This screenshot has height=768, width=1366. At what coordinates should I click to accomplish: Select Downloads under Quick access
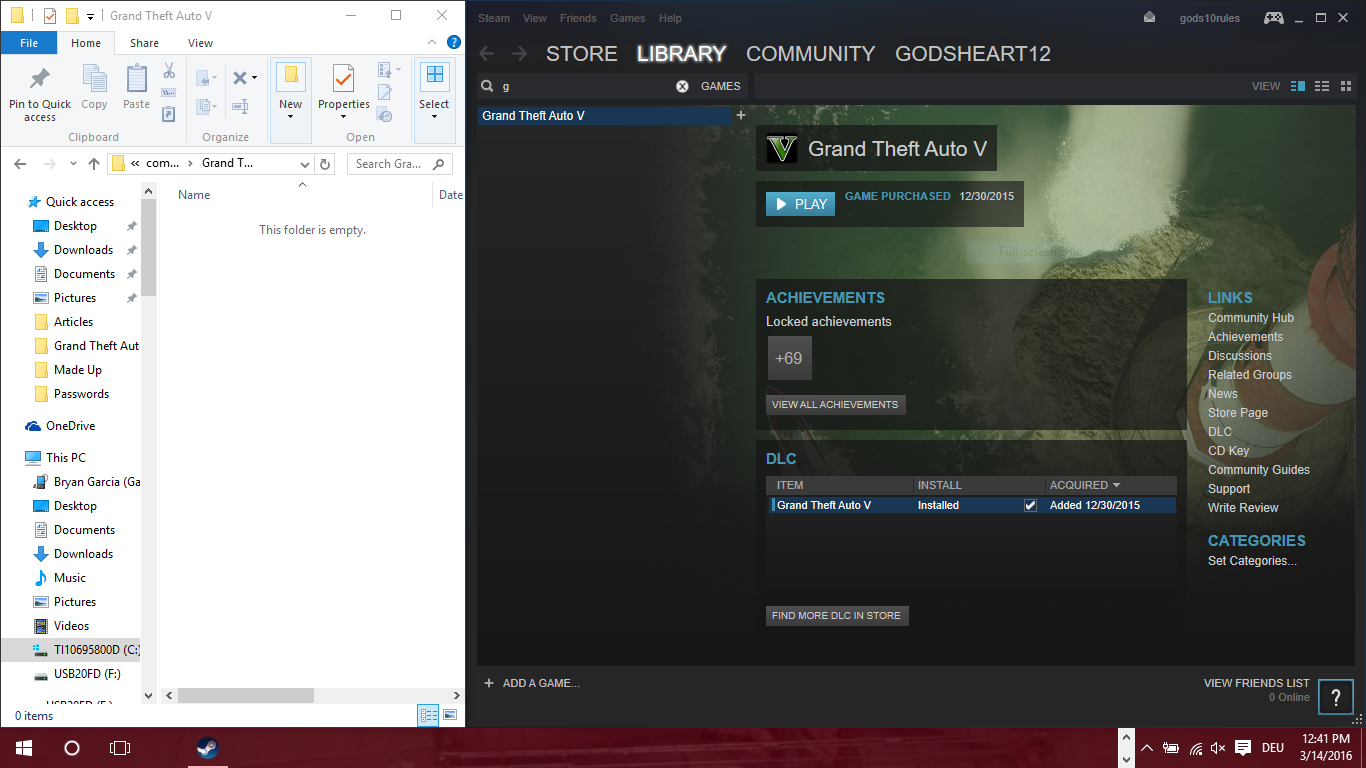pyautogui.click(x=83, y=250)
